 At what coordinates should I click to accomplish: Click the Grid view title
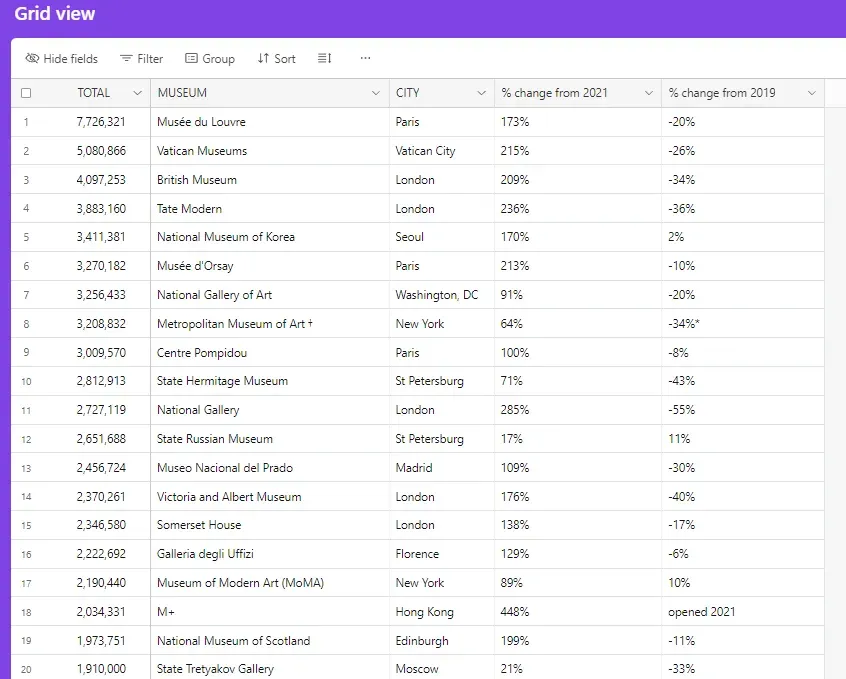pos(54,13)
